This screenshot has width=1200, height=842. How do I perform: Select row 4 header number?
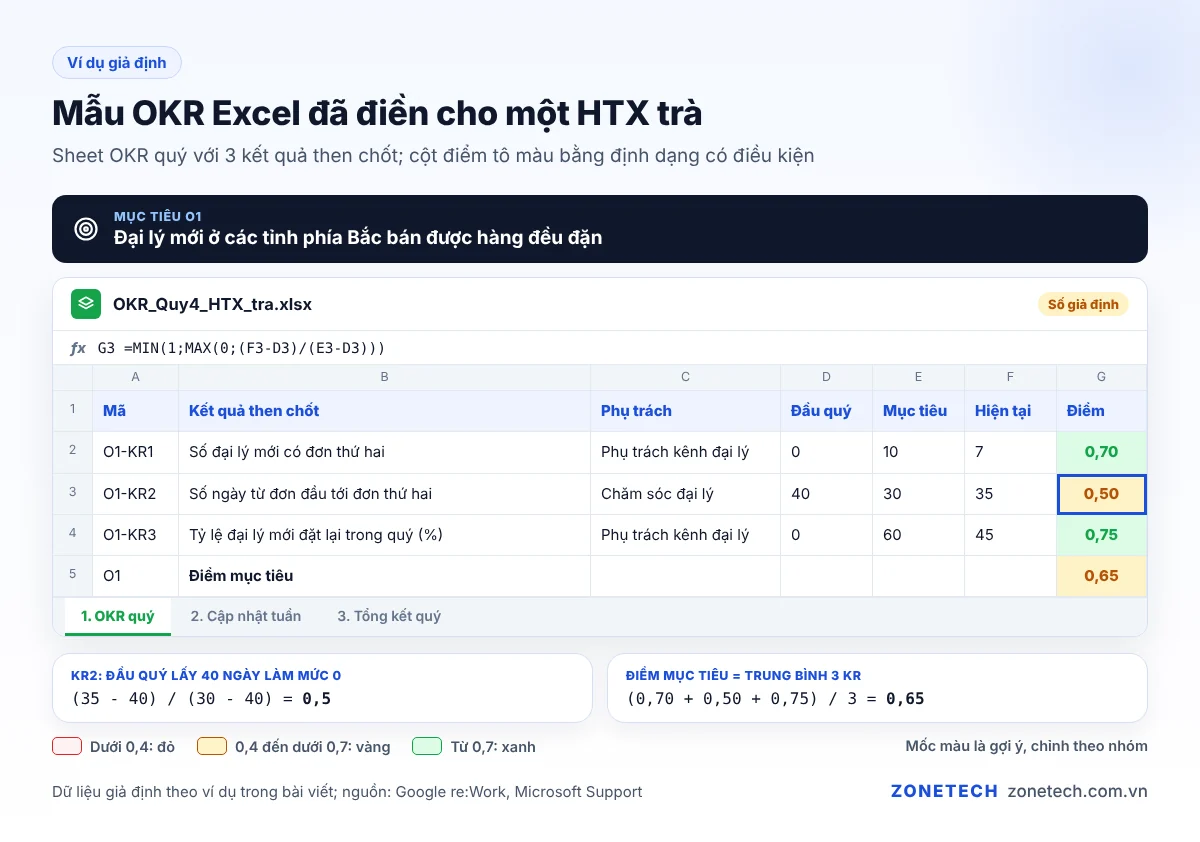pos(72,534)
